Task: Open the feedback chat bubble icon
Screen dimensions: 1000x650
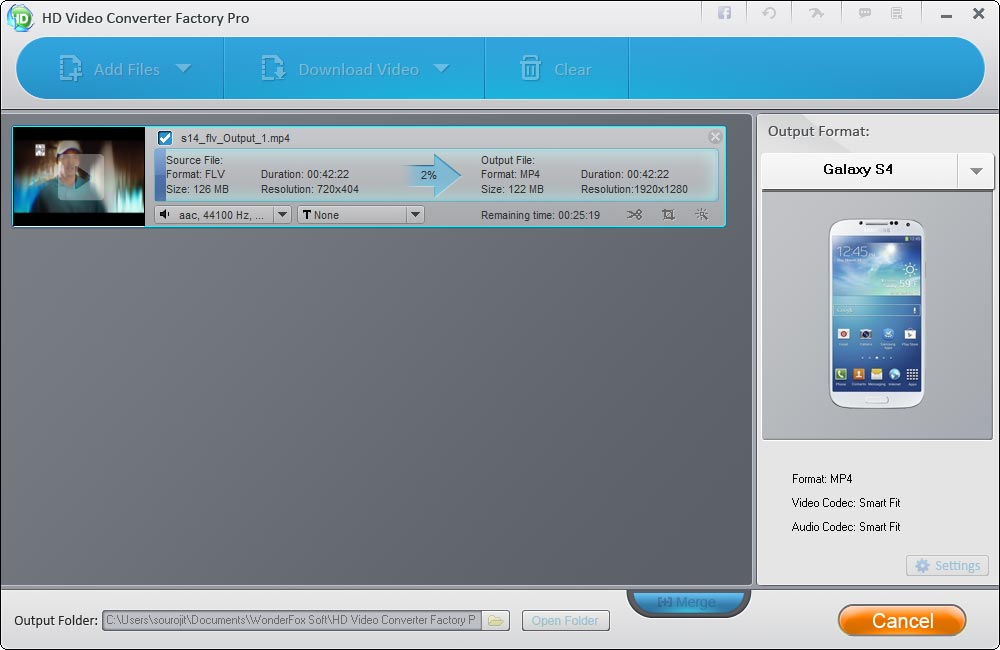Action: click(x=864, y=13)
